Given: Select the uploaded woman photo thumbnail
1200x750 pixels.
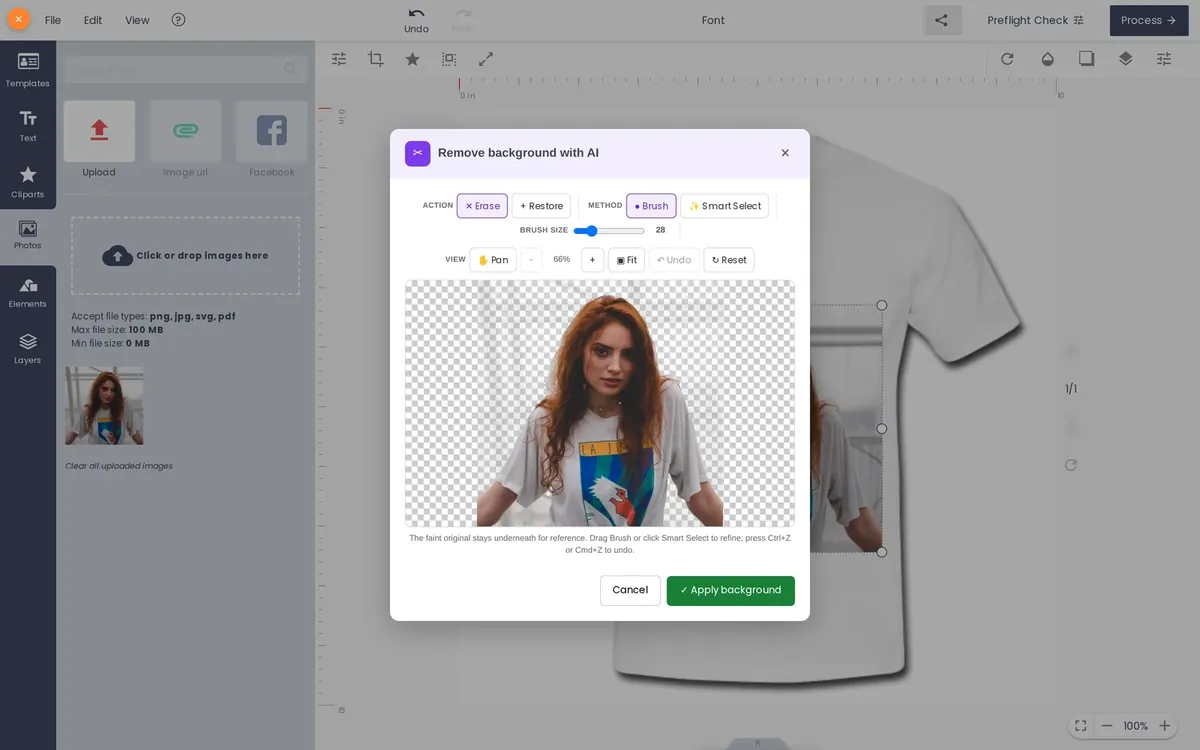Looking at the screenshot, I should click(x=104, y=405).
